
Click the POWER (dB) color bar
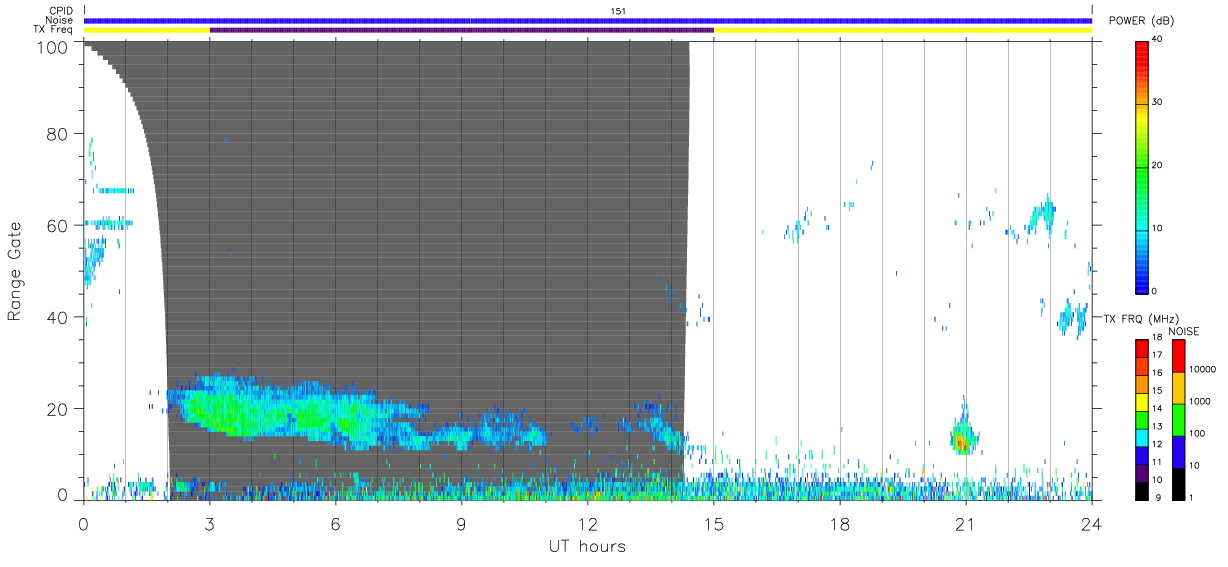point(1143,166)
